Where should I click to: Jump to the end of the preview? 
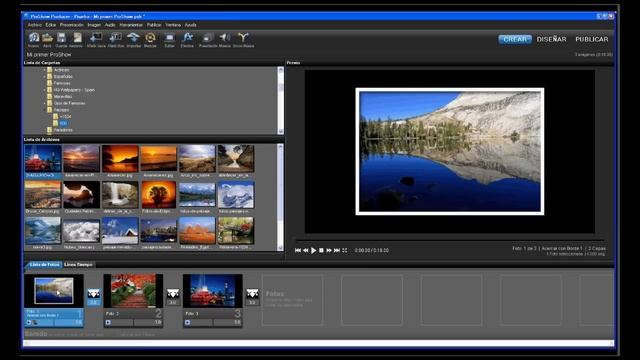pos(337,250)
